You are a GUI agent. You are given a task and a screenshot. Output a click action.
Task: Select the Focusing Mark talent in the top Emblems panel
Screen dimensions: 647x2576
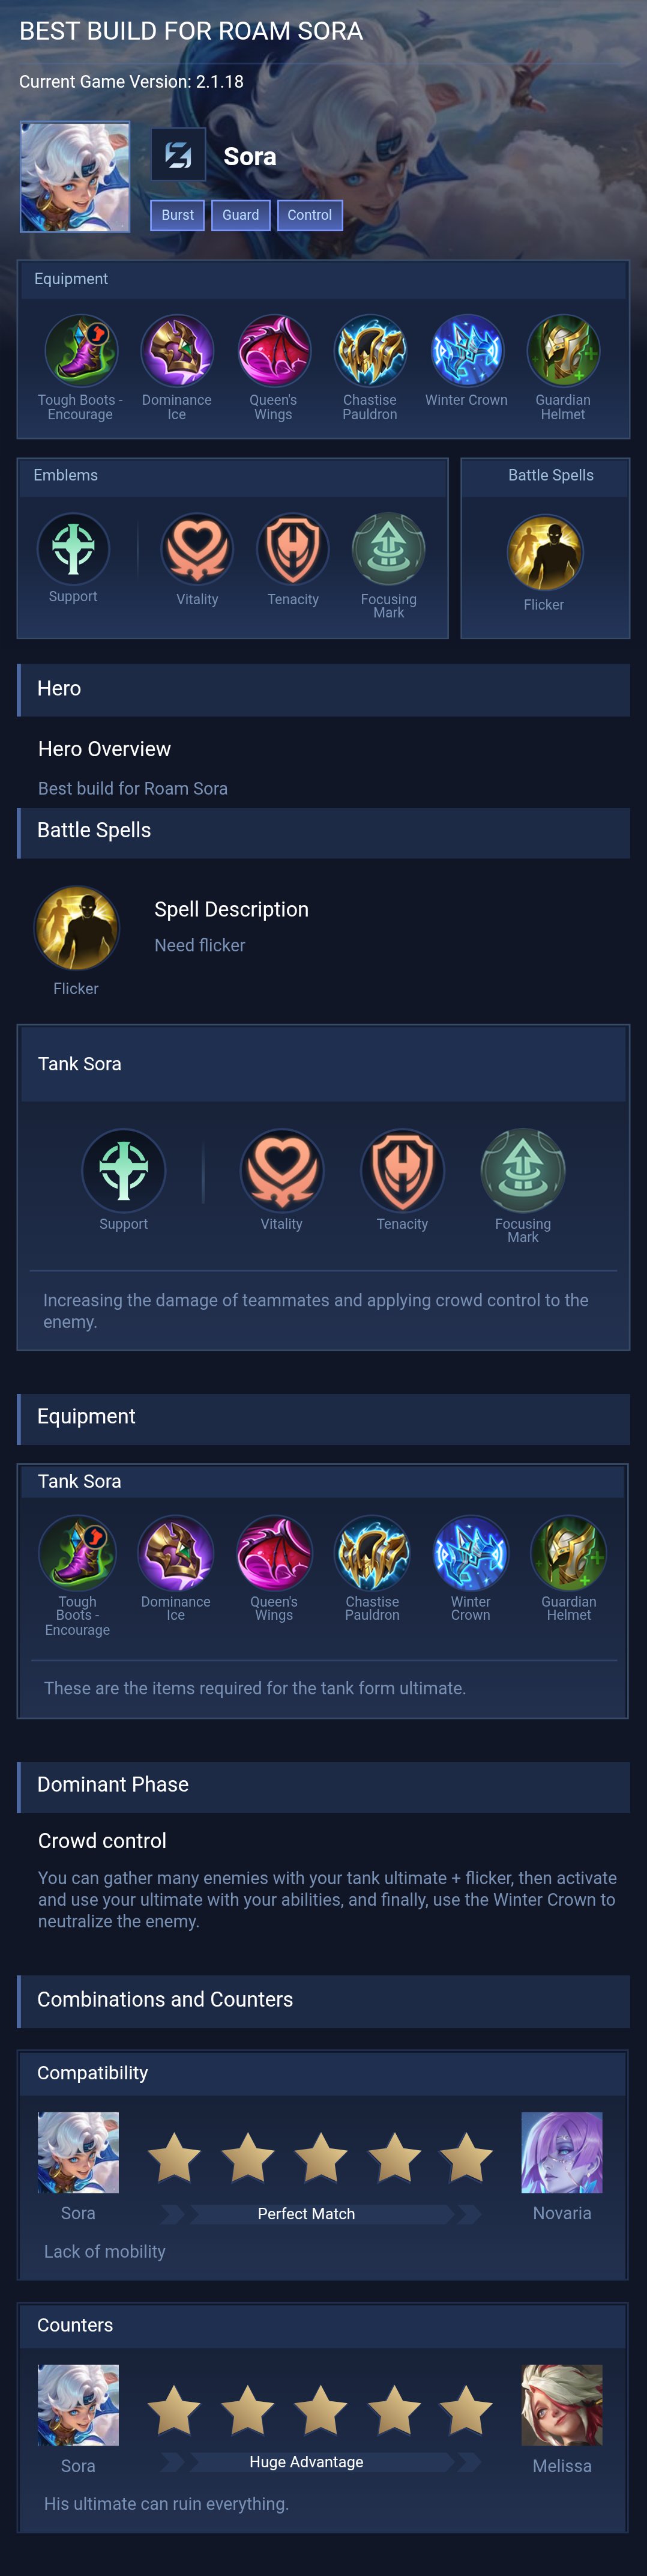tap(389, 549)
